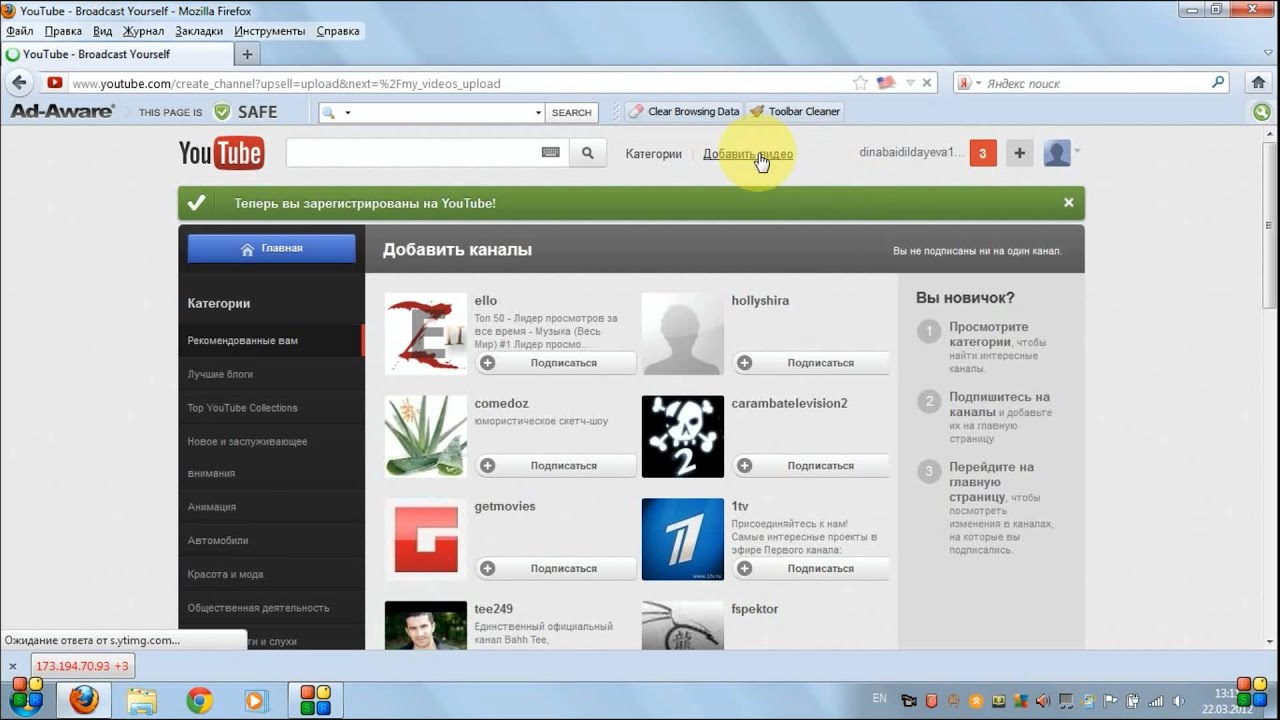Screen dimensions: 1280x720
Task: Click the fspektor channel name
Action: 755,609
